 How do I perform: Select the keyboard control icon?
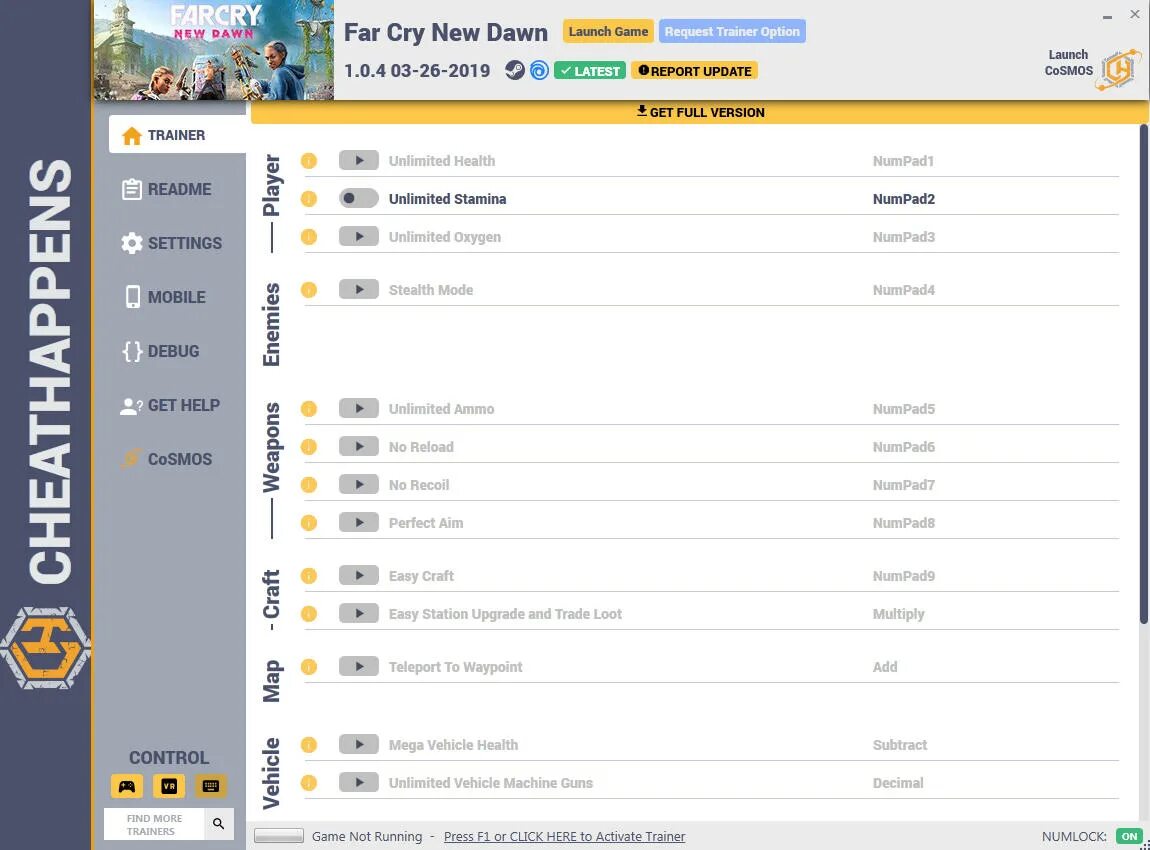tap(211, 786)
